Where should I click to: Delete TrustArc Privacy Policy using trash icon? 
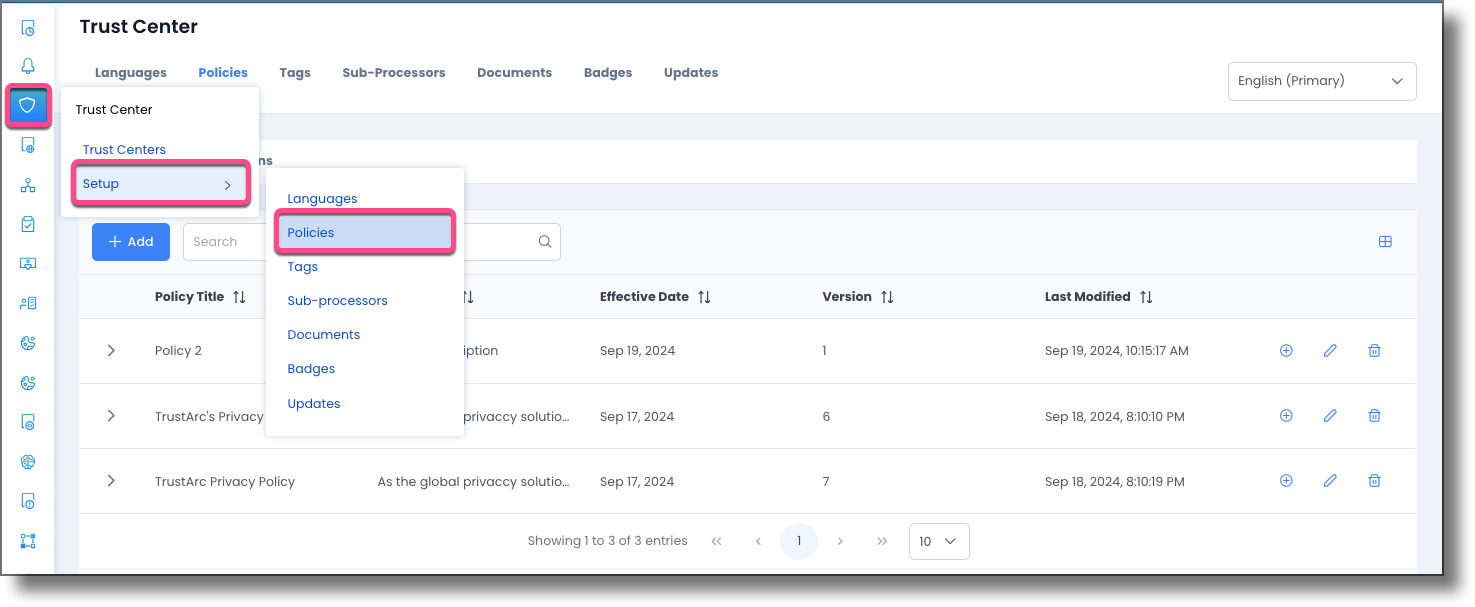[x=1374, y=480]
